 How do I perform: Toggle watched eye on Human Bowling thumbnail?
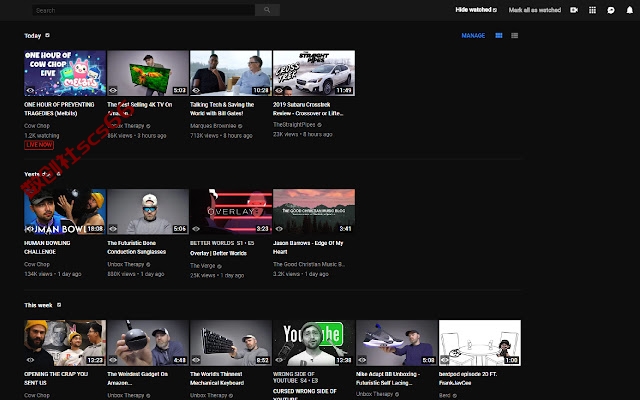click(x=31, y=229)
